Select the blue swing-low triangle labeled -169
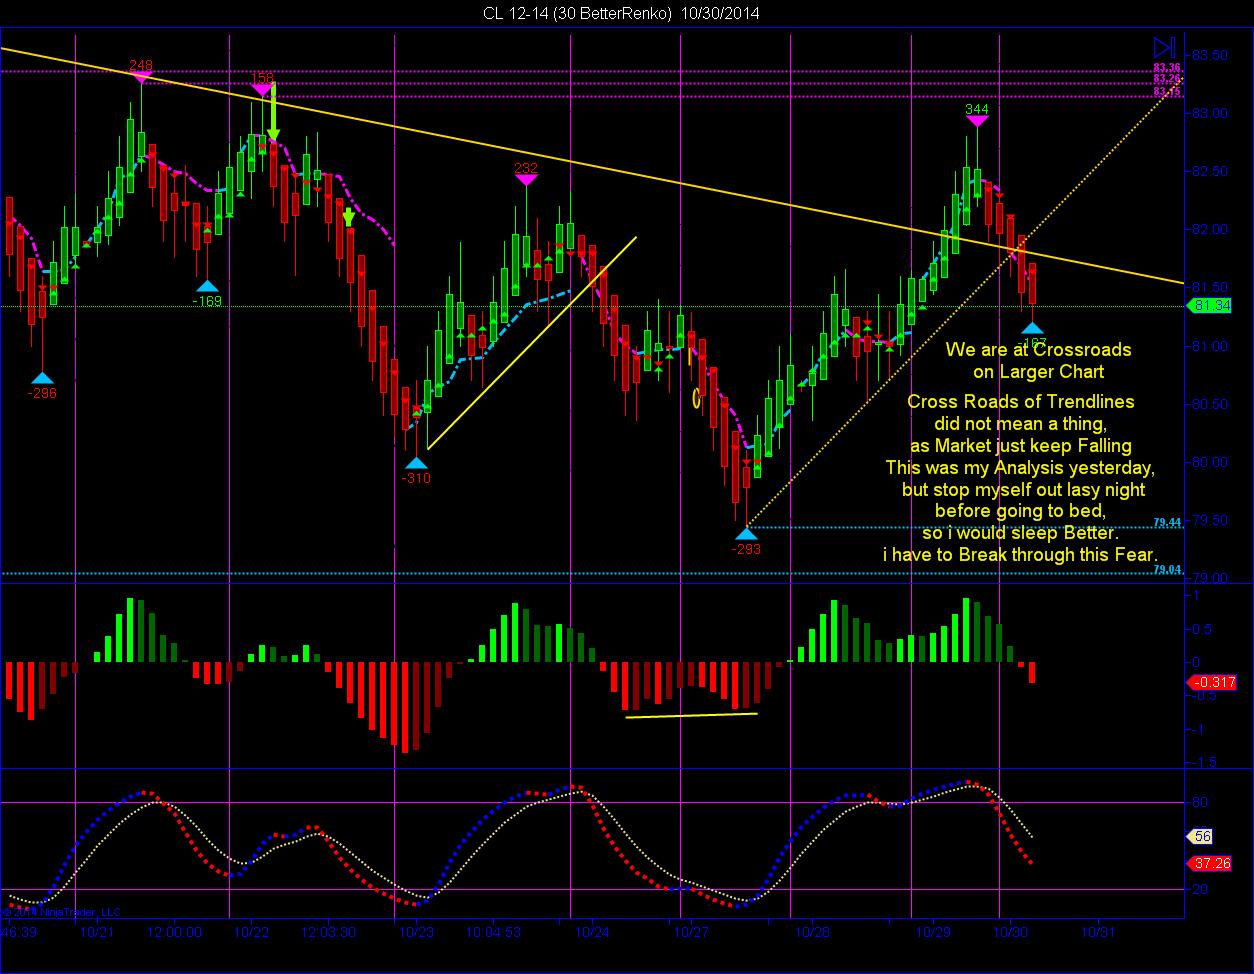Image resolution: width=1254 pixels, height=974 pixels. 207,286
